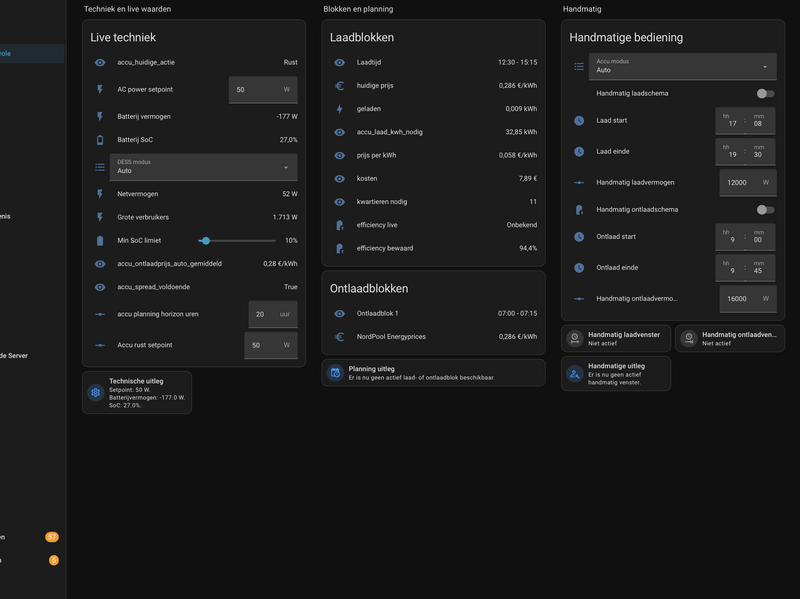Click the Ontlaadblok 1 time 07:00 - 07:15
The height and width of the screenshot is (599, 800).
pos(517,313)
